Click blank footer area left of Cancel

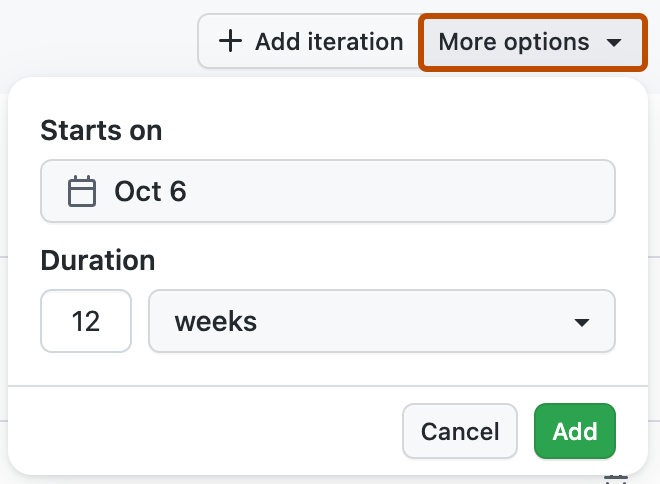pyautogui.click(x=200, y=431)
